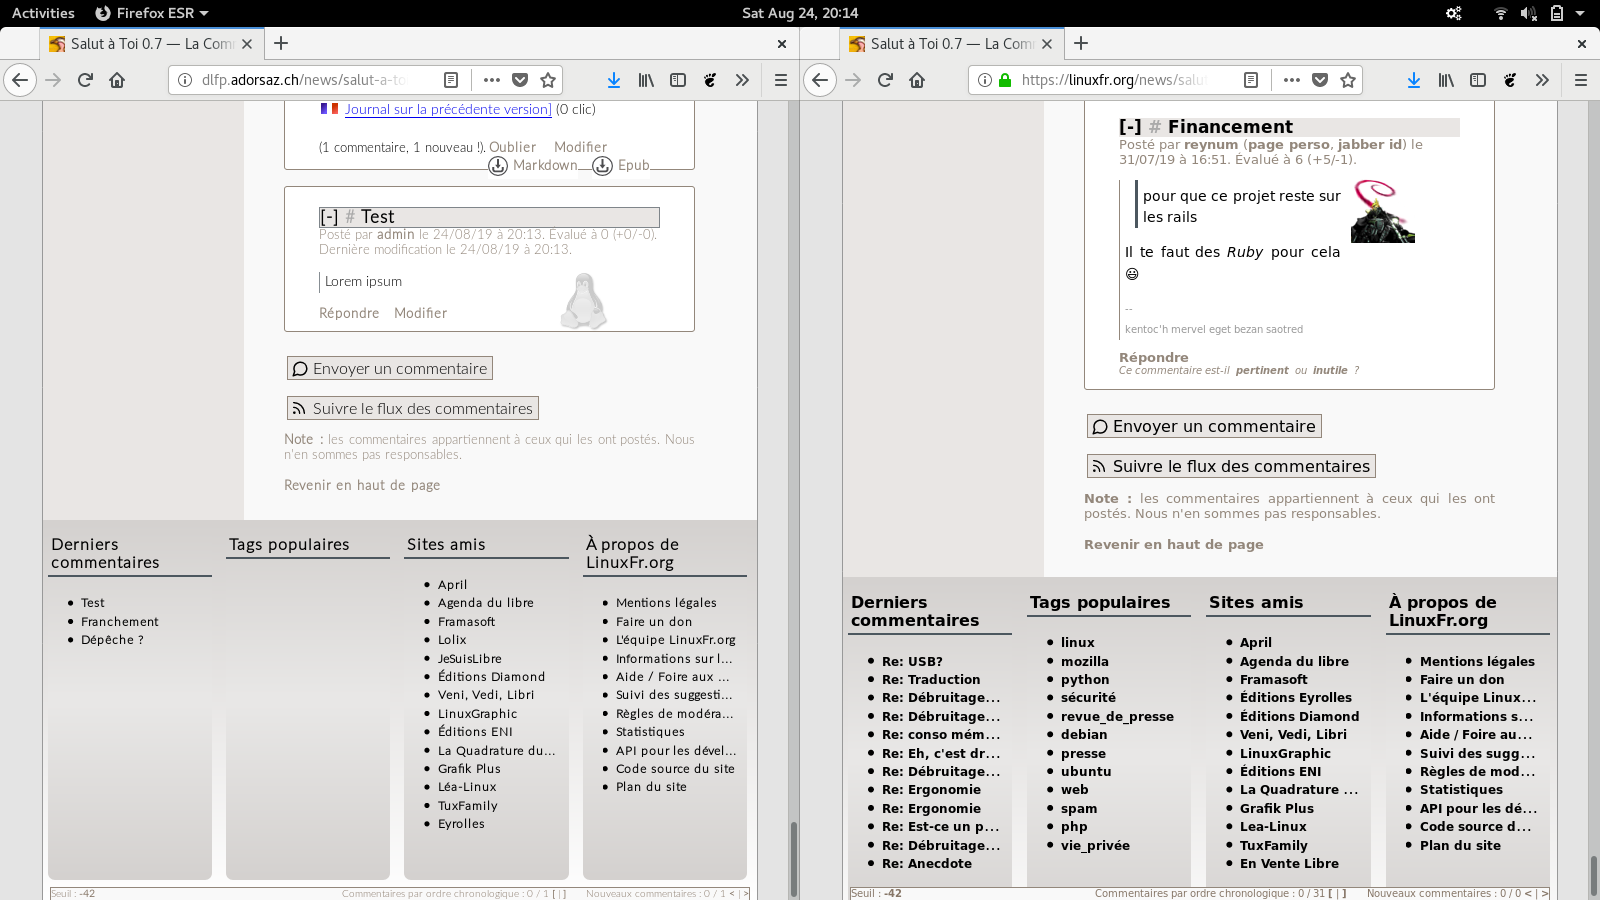Show sidebars in the left window
Viewport: 1600px width, 900px height.
point(678,80)
